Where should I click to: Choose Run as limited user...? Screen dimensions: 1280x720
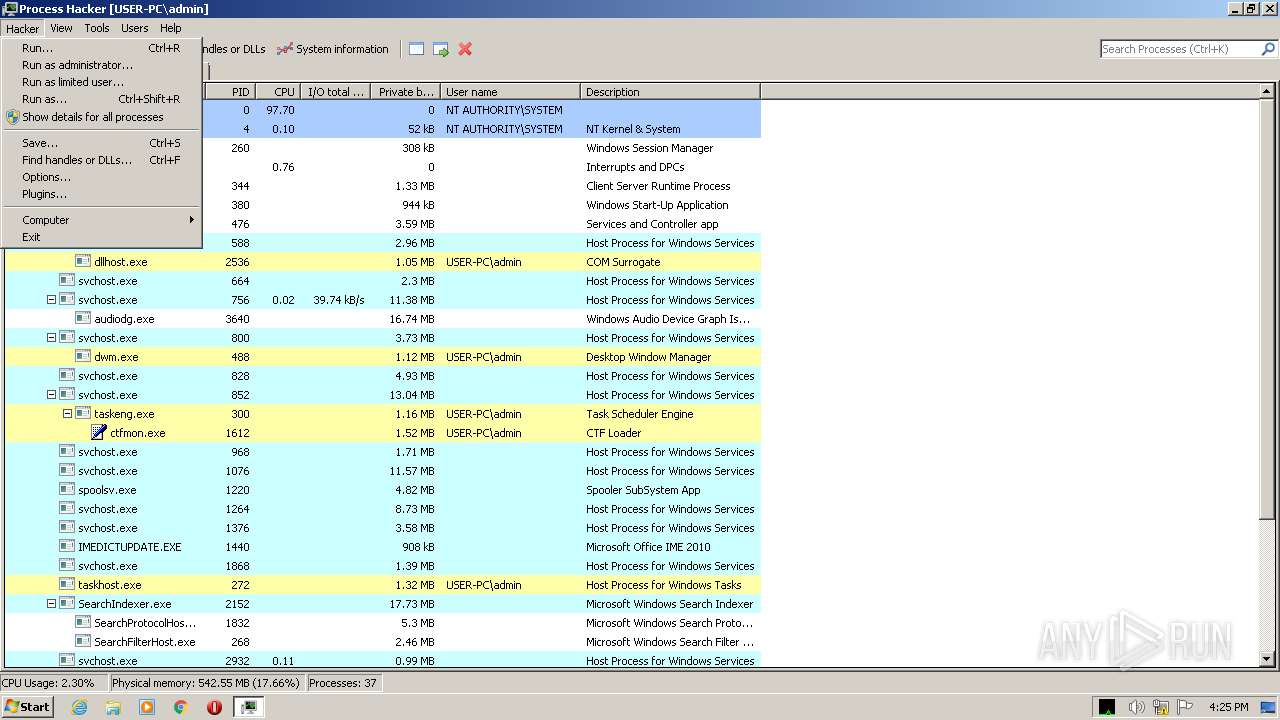pos(101,82)
